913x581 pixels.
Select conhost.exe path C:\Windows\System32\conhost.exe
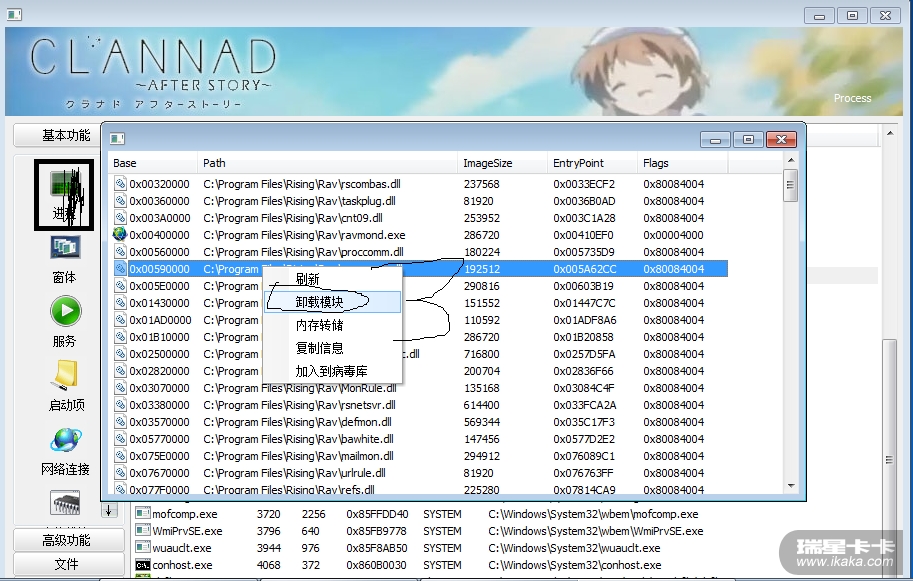[x=575, y=565]
